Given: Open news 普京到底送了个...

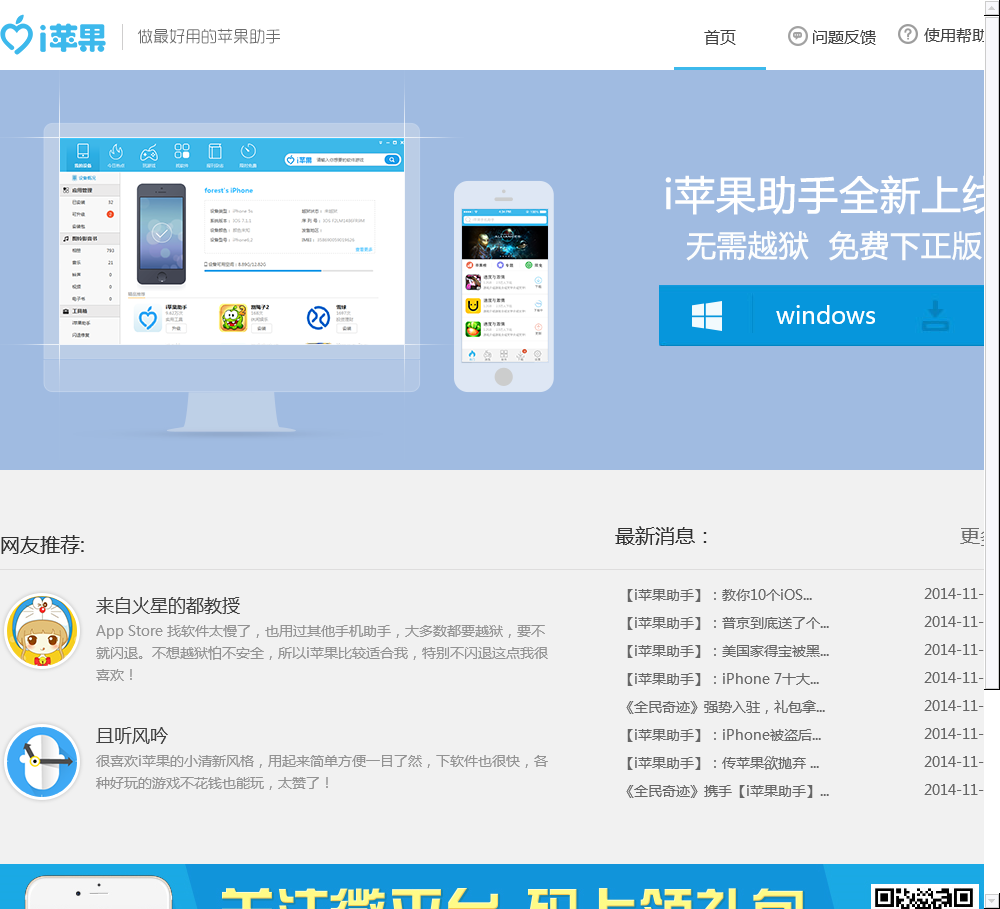Looking at the screenshot, I should (727, 623).
